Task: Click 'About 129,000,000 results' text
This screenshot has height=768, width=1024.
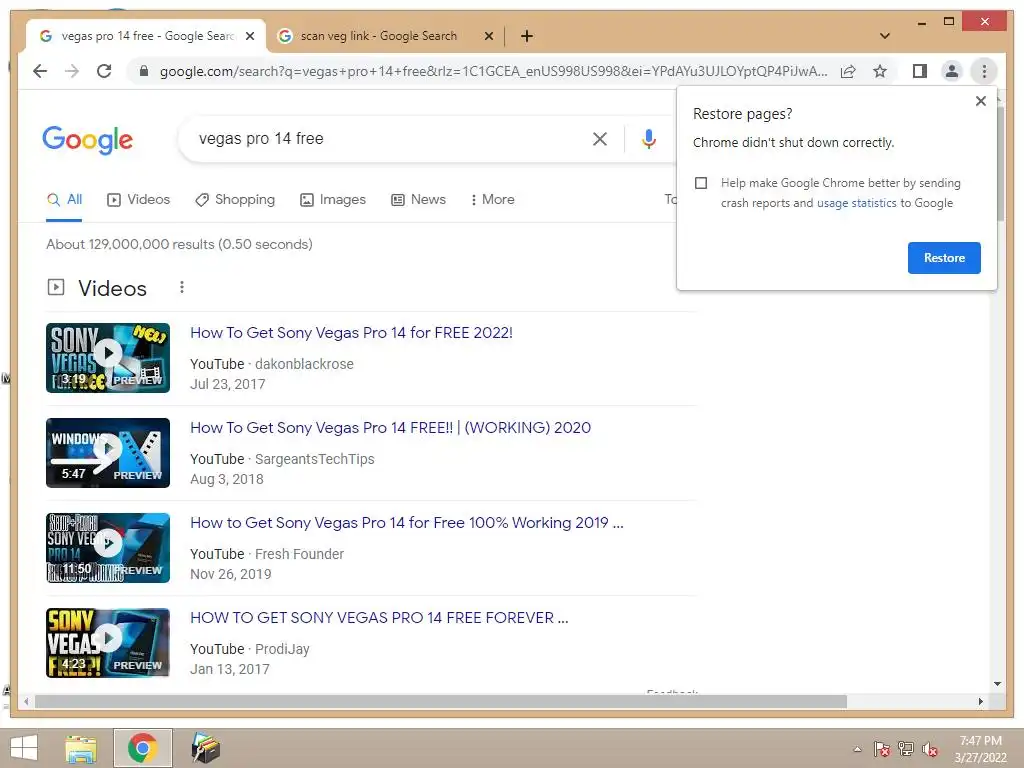Action: 179,244
